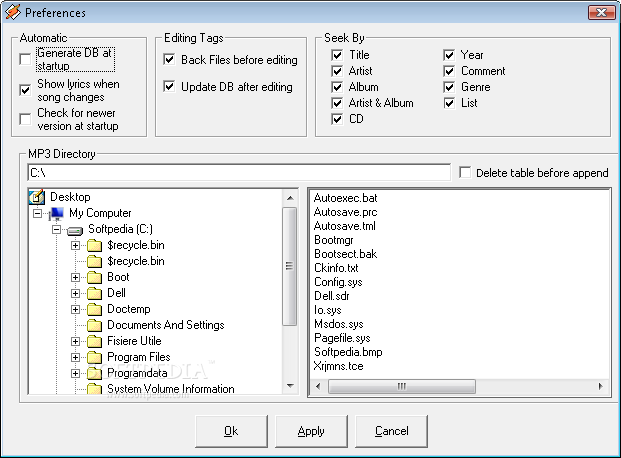Expand the Program Files folder node

(75, 357)
